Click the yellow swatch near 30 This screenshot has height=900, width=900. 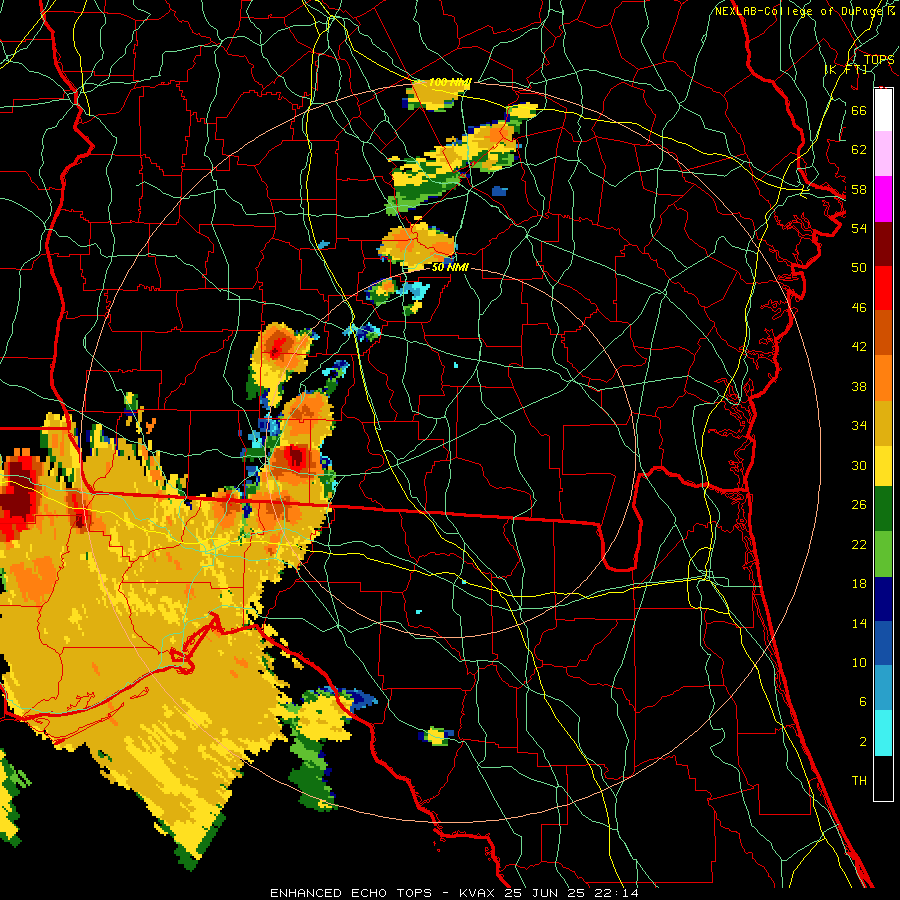[x=883, y=466]
